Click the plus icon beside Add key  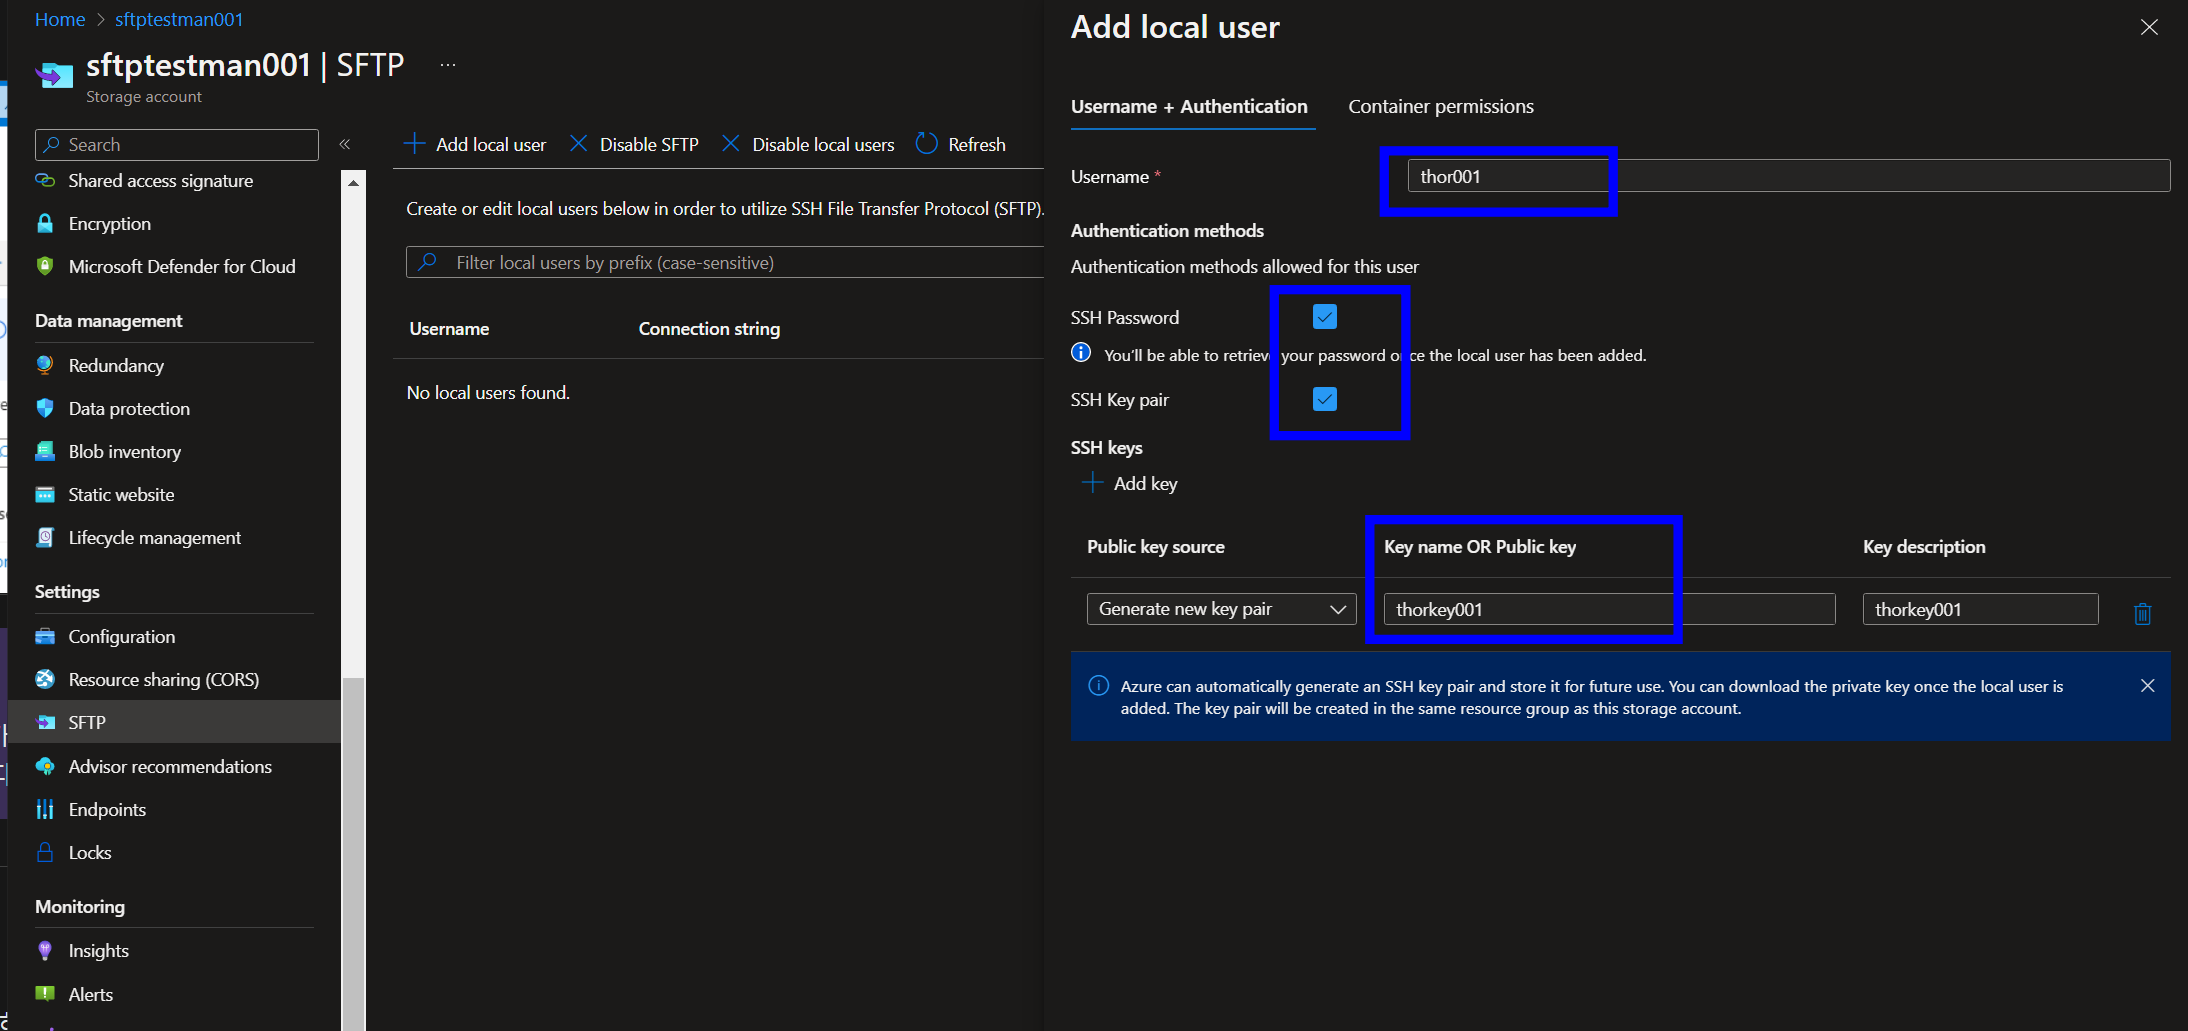(x=1092, y=483)
